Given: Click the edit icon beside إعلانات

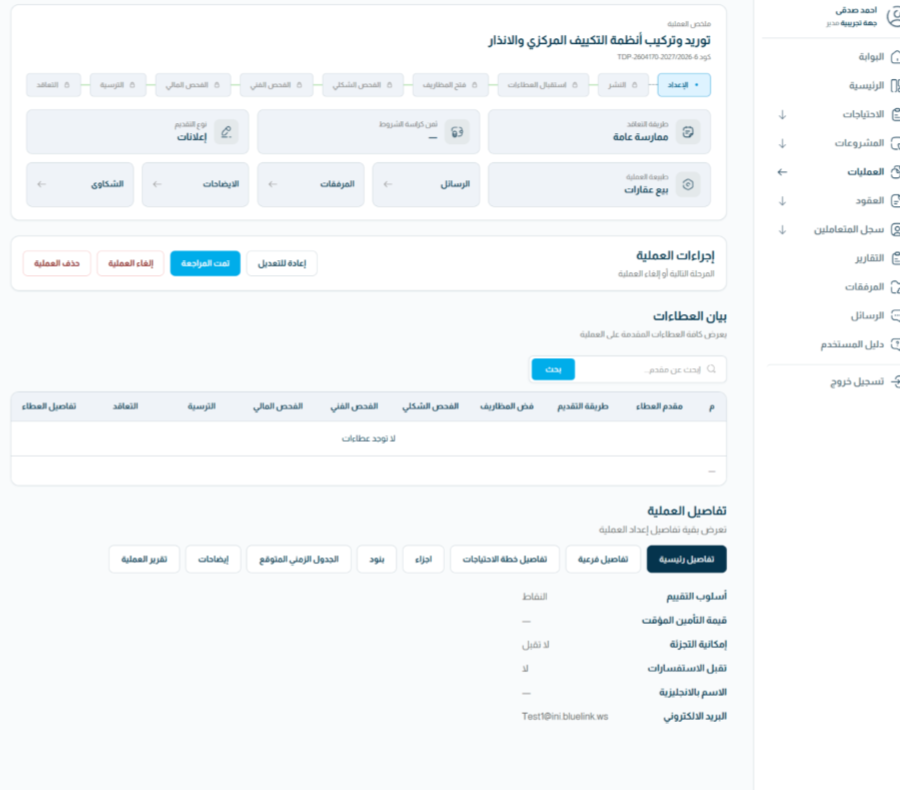Looking at the screenshot, I should pyautogui.click(x=226, y=132).
